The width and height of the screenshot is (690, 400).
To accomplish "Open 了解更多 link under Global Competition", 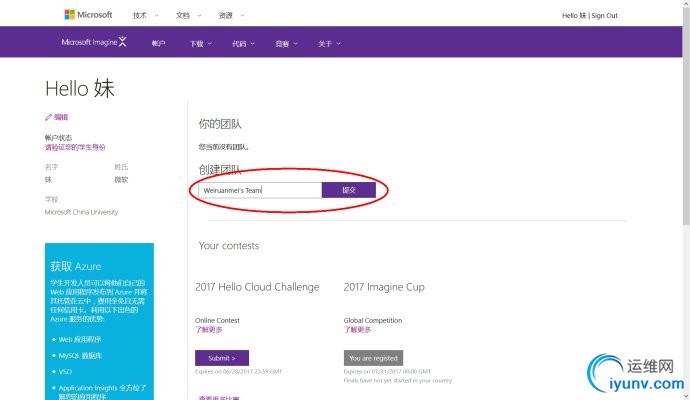I will [x=357, y=330].
